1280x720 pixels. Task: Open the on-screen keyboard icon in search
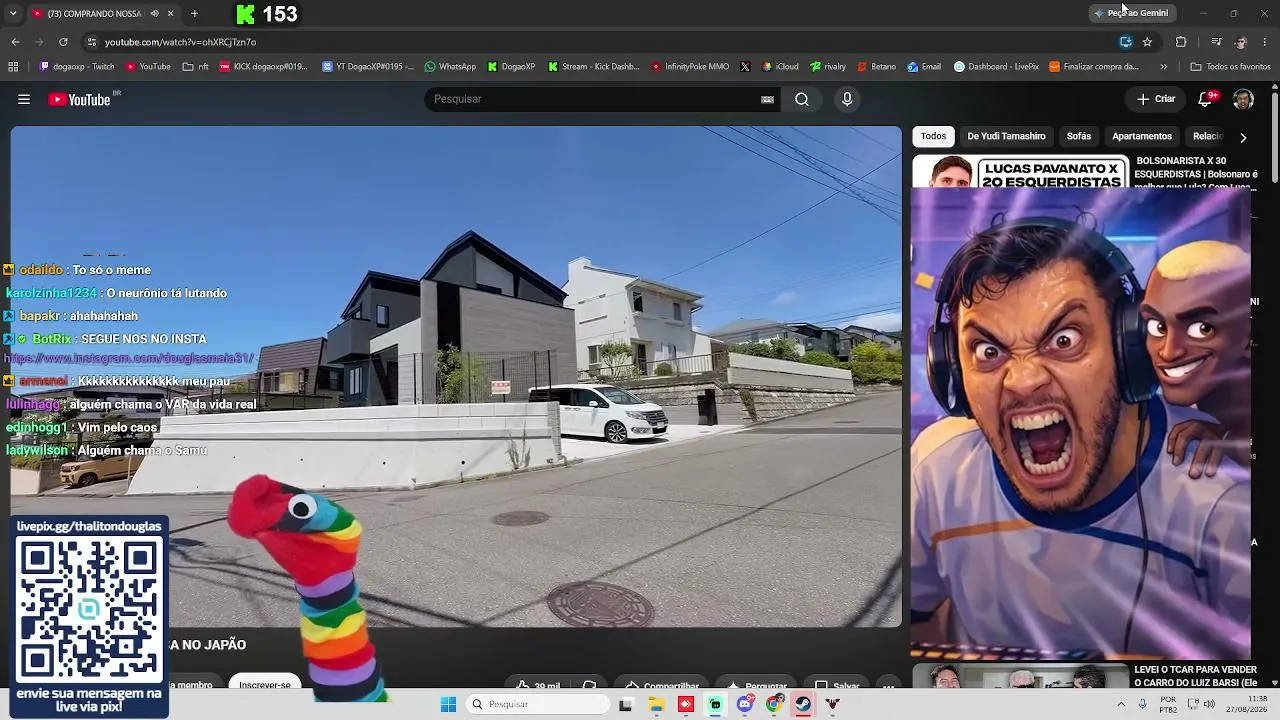[x=767, y=99]
